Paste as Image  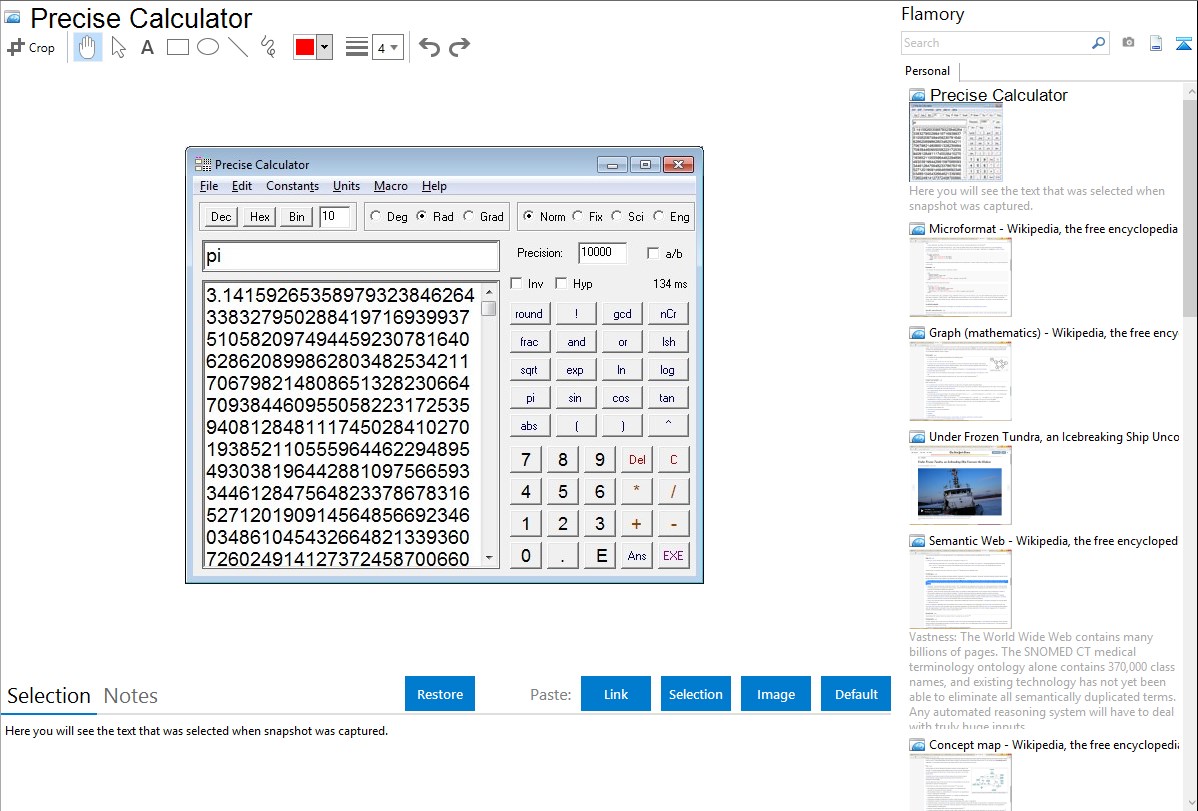(775, 694)
